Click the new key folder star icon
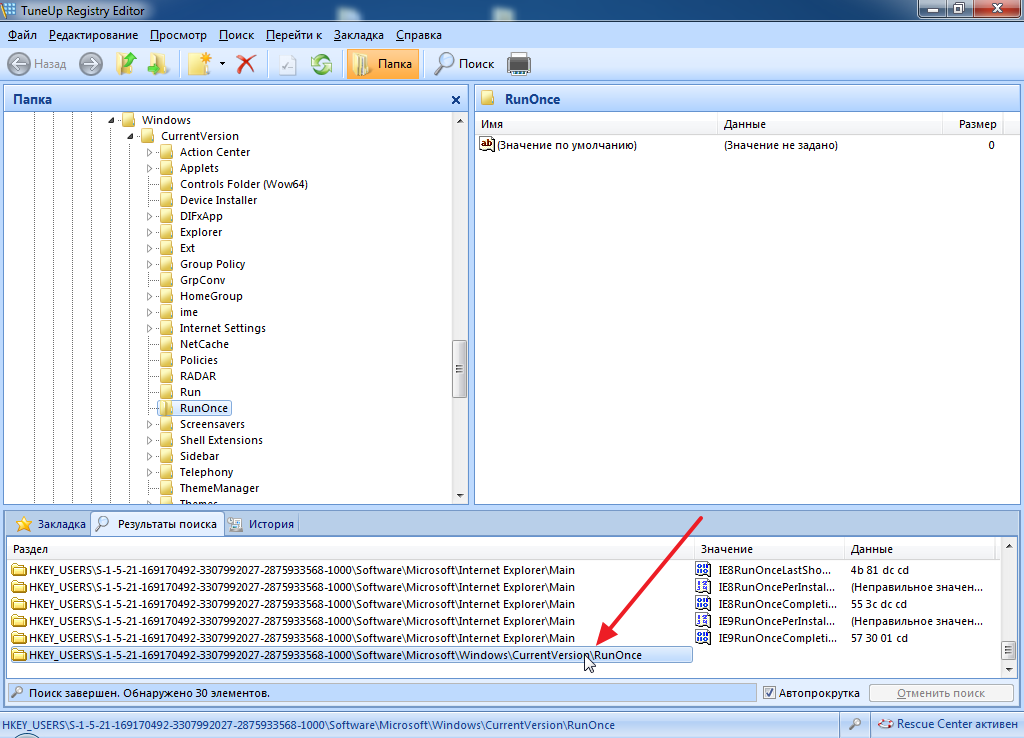 coord(200,63)
